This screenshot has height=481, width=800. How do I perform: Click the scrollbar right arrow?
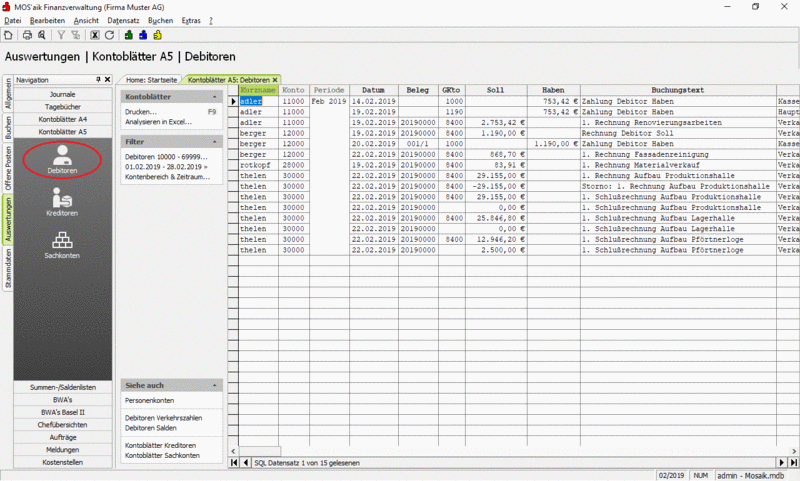coord(794,451)
